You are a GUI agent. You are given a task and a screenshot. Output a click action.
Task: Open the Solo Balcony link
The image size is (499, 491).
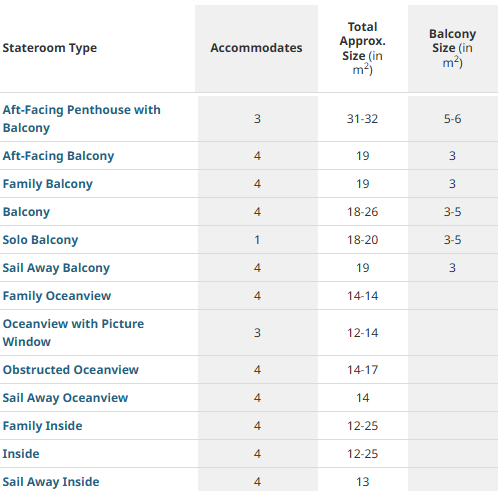(40, 240)
